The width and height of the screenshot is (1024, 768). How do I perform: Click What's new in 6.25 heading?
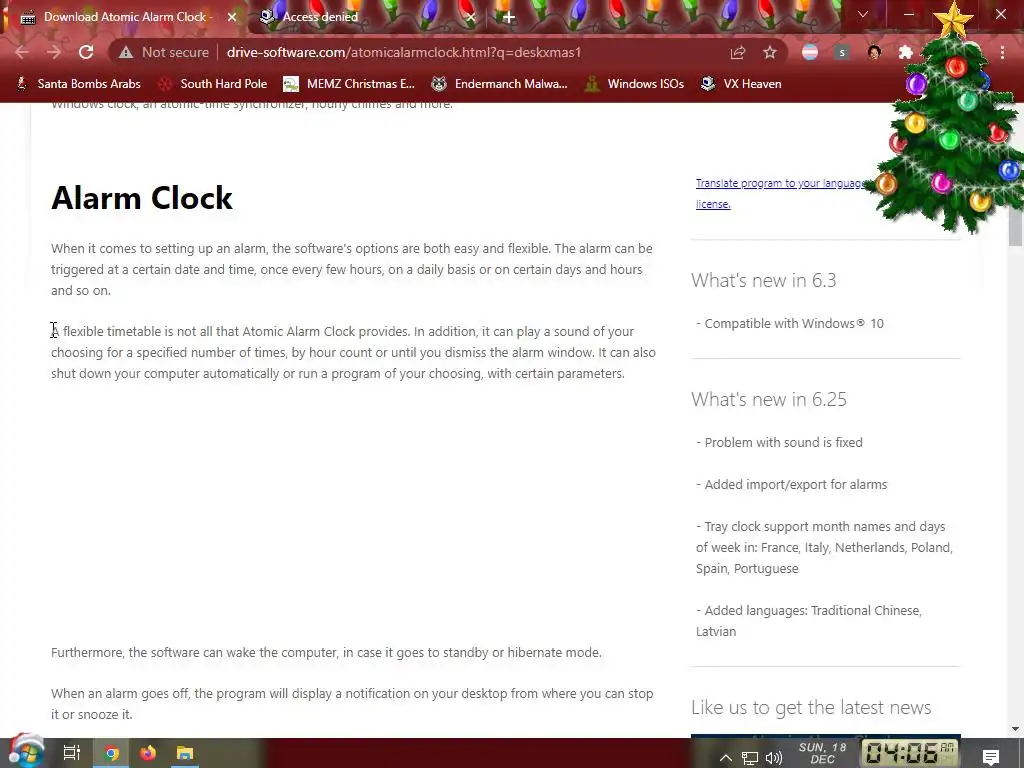769,399
